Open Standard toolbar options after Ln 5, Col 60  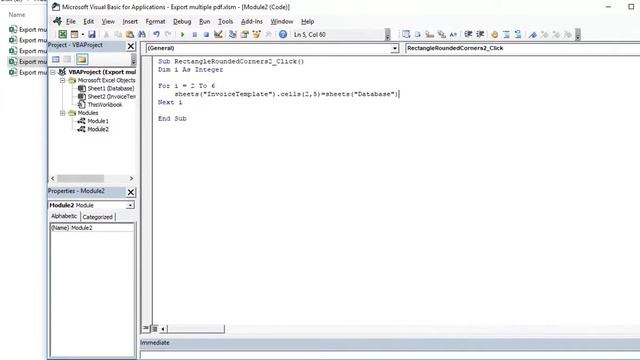pyautogui.click(x=387, y=35)
